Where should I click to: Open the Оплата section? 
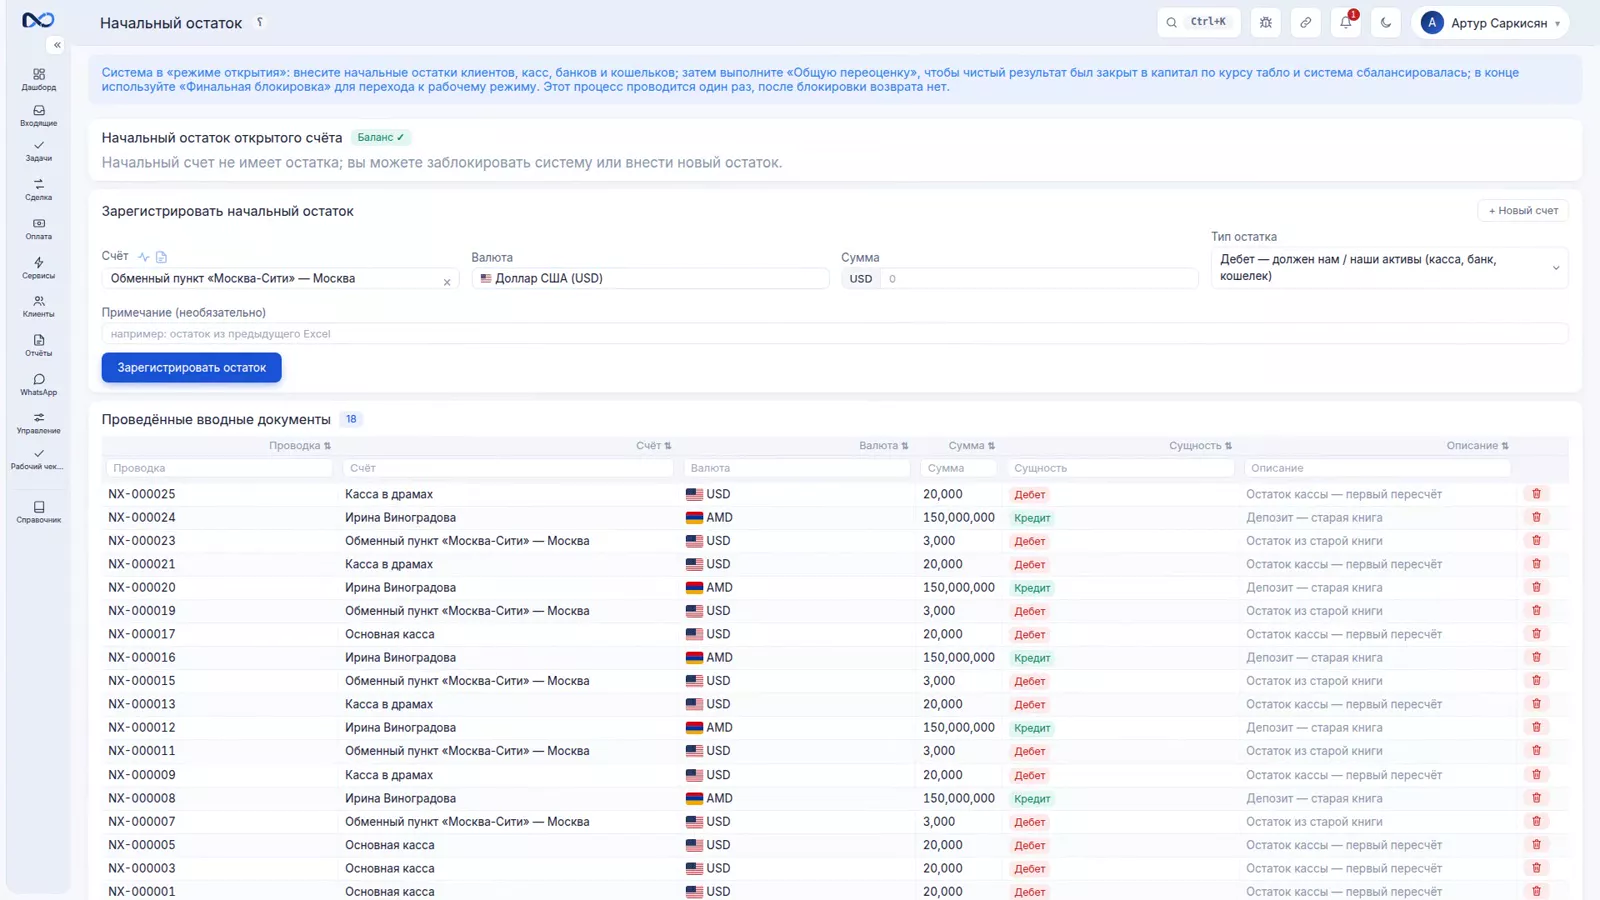[39, 229]
